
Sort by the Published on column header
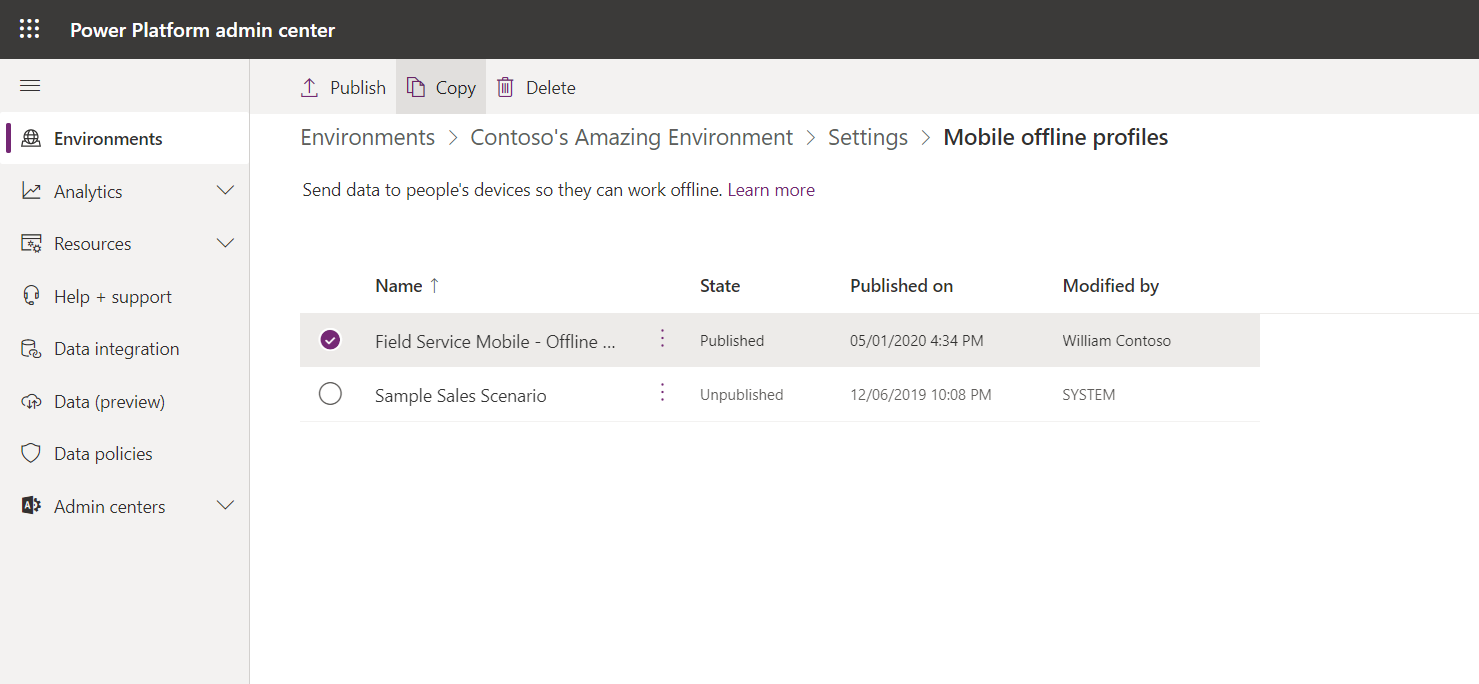click(901, 286)
